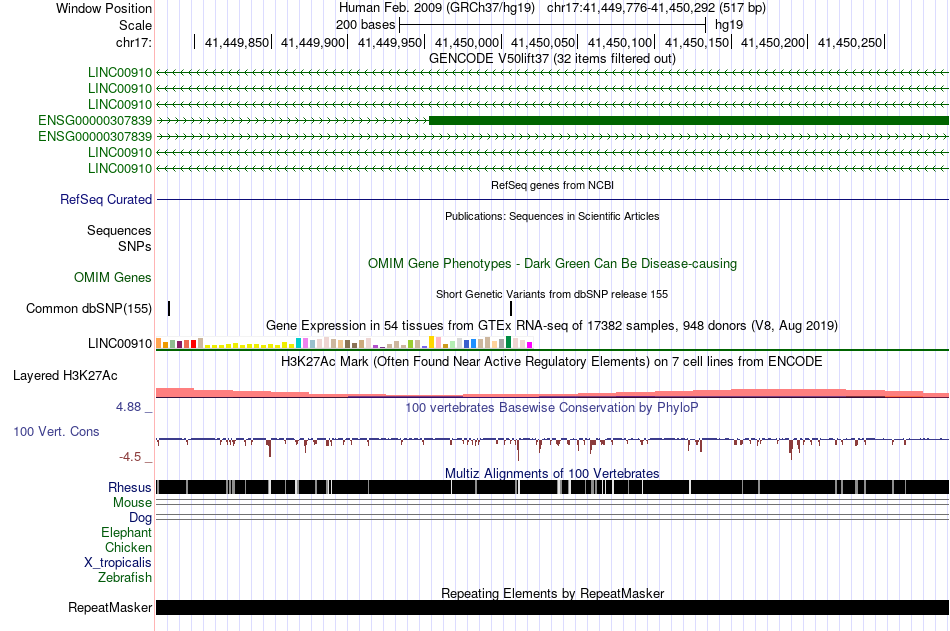The width and height of the screenshot is (950, 631).
Task: Click the black Rhesus alignment block row
Action: pos(553,487)
